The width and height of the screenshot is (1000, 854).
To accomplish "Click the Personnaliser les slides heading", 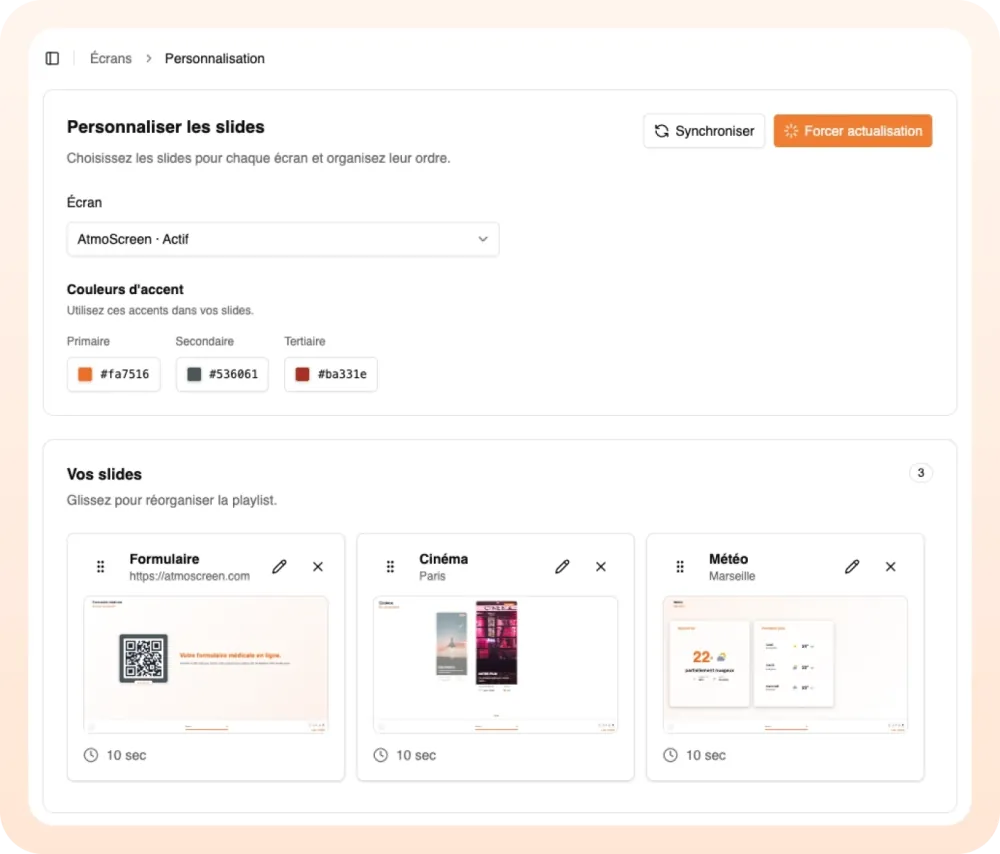I will 166,127.
